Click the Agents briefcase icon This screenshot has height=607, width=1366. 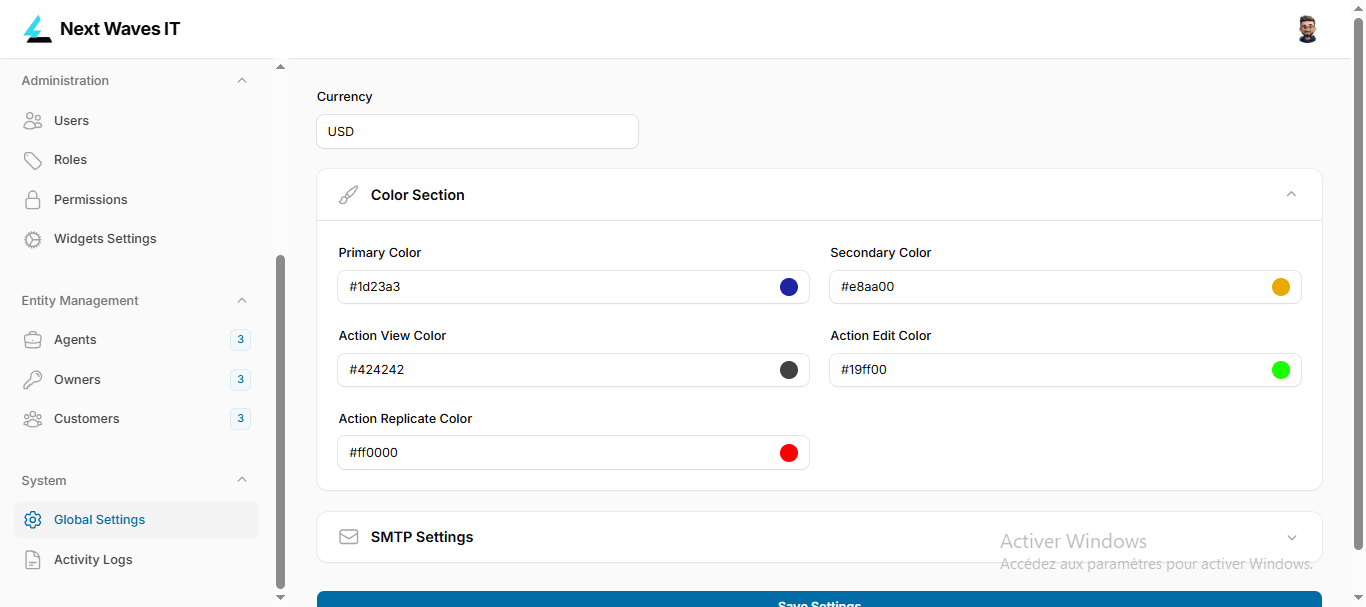(x=33, y=340)
